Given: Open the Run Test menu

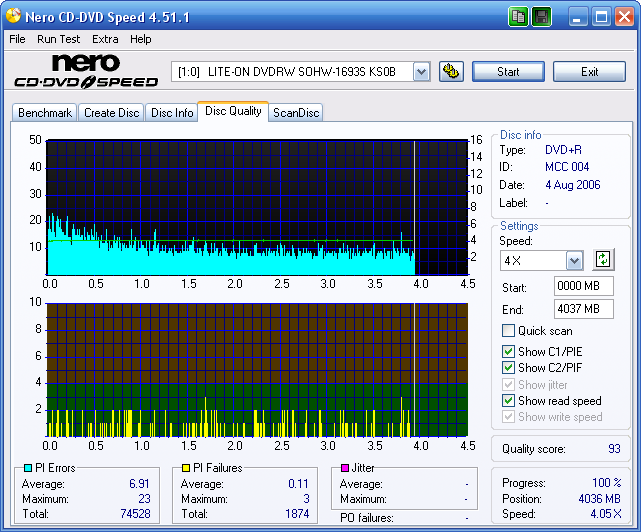Looking at the screenshot, I should tap(58, 39).
